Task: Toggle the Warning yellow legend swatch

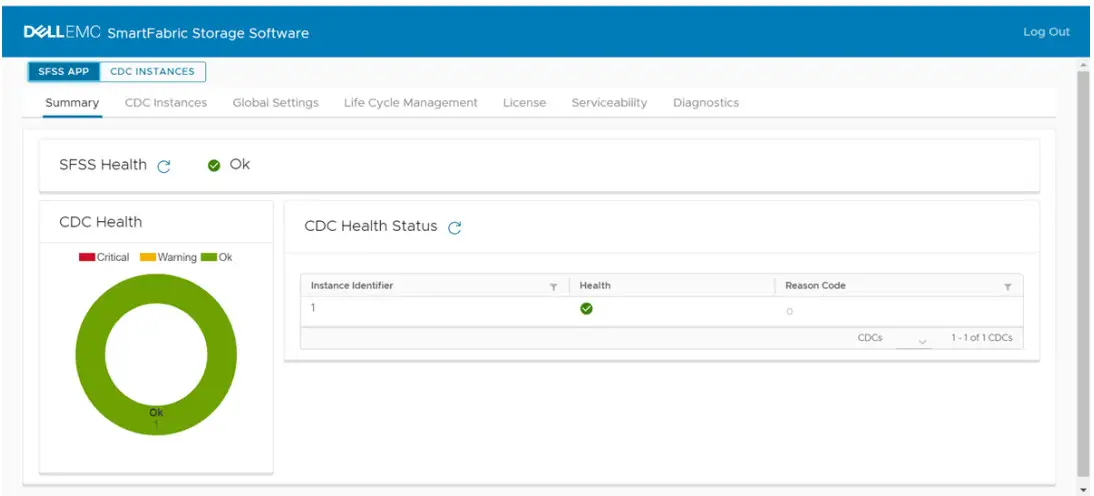Action: click(x=148, y=257)
